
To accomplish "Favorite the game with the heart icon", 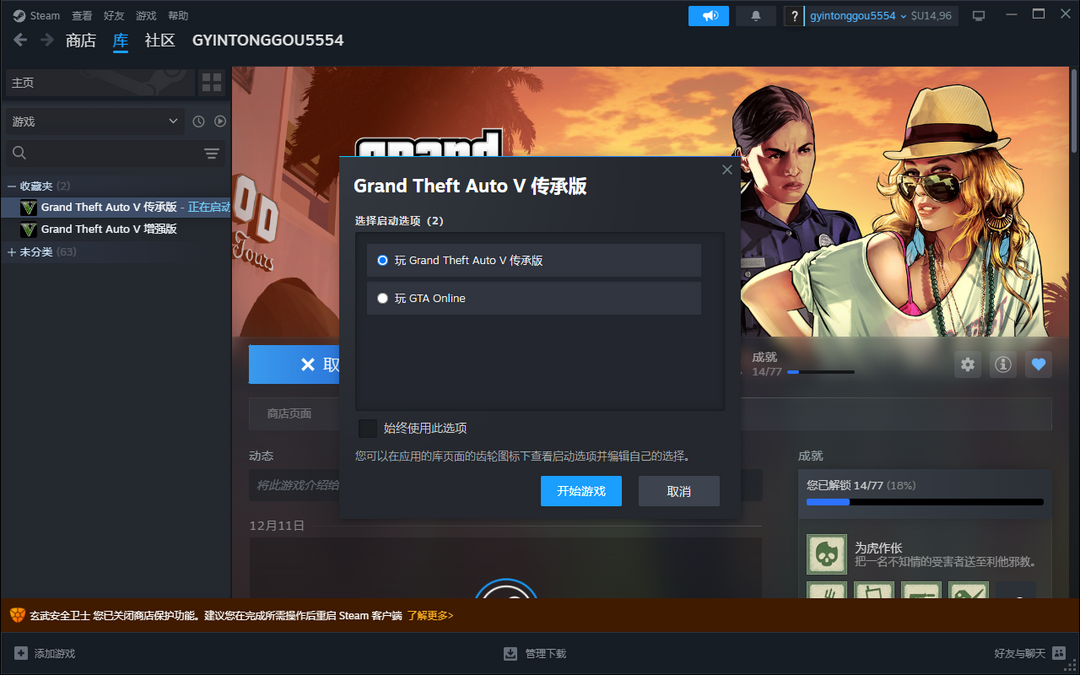I will pos(1038,364).
